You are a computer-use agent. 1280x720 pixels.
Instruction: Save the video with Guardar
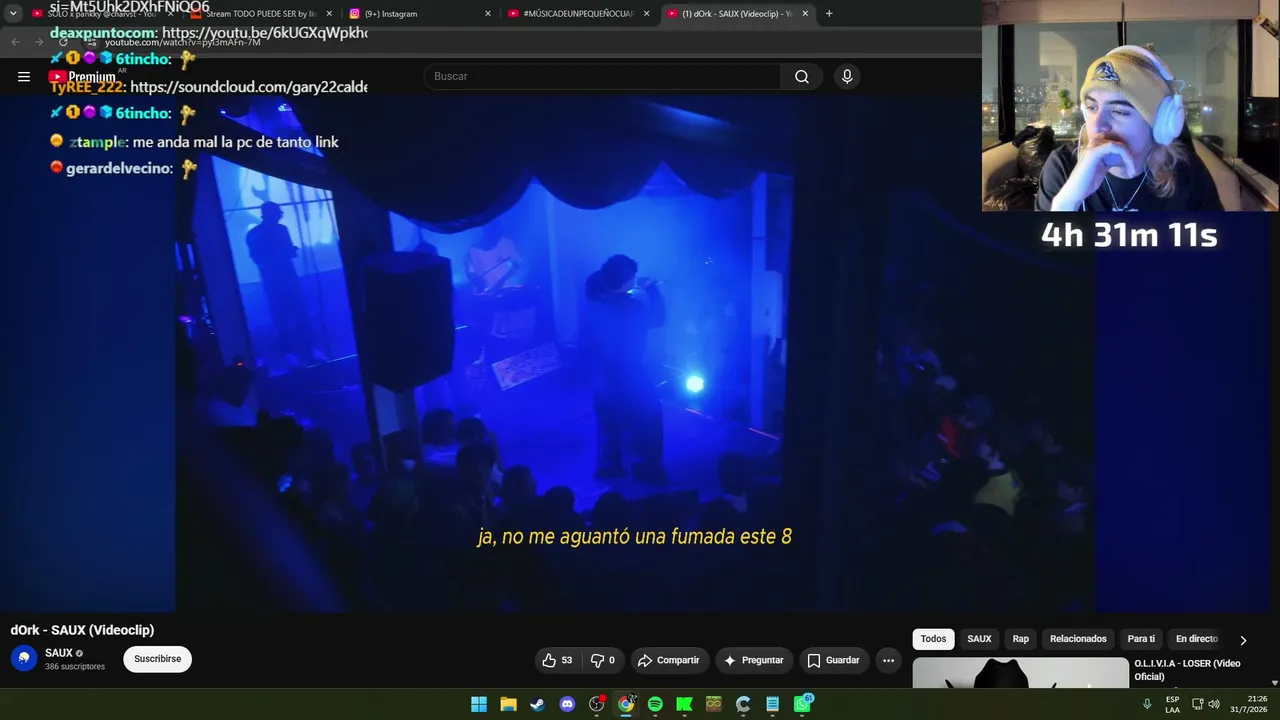(x=833, y=660)
